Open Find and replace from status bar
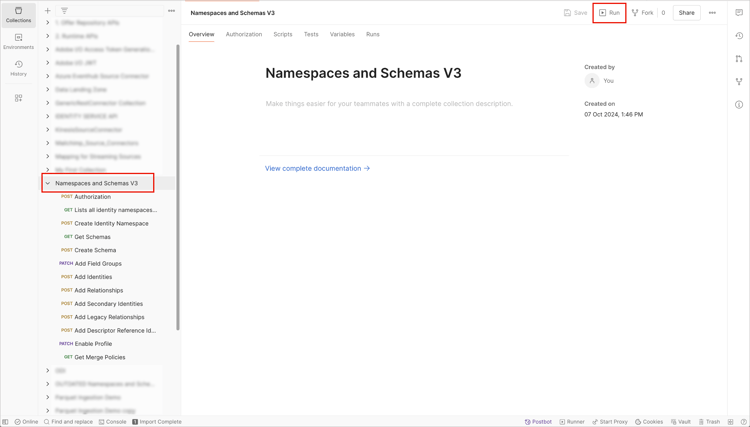The height and width of the screenshot is (427, 750). coord(68,422)
